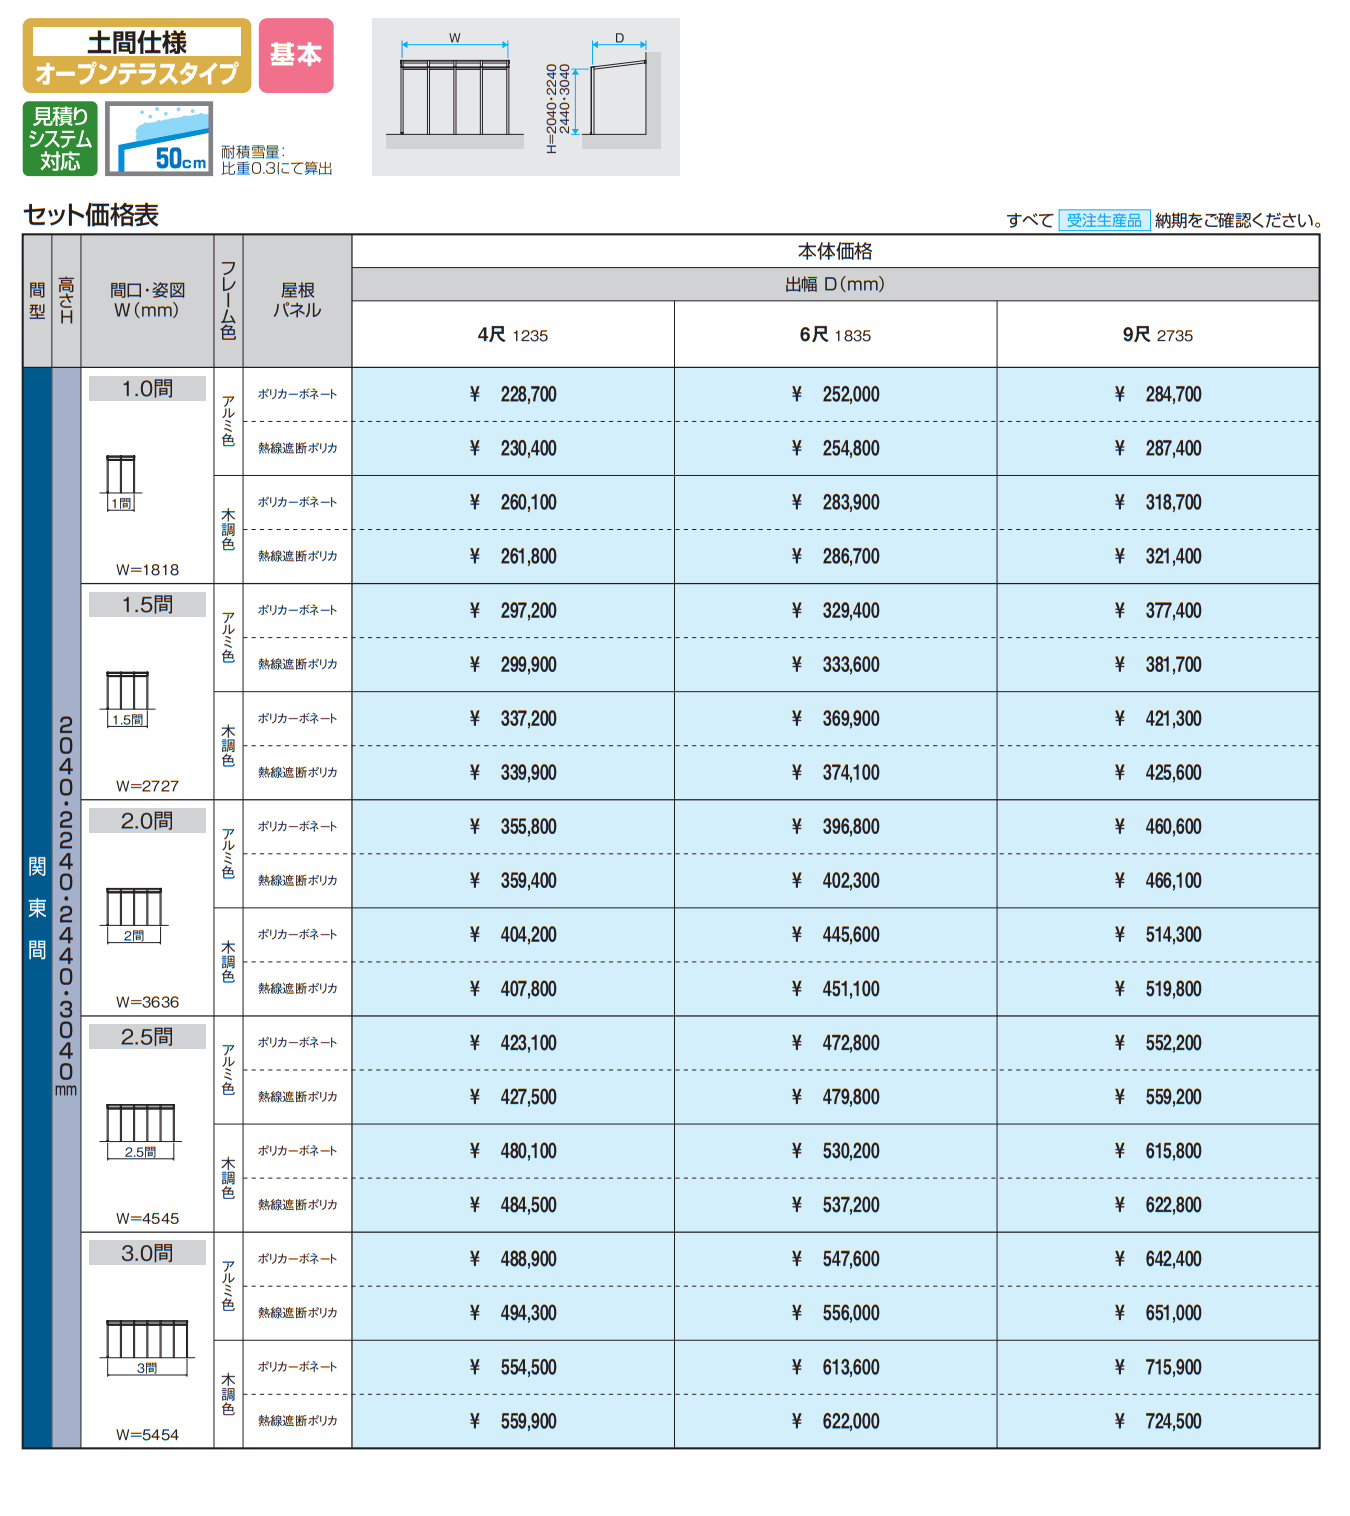Click the 屋根パネル column header
Image resolution: width=1350 pixels, height=1516 pixels.
tap(297, 300)
